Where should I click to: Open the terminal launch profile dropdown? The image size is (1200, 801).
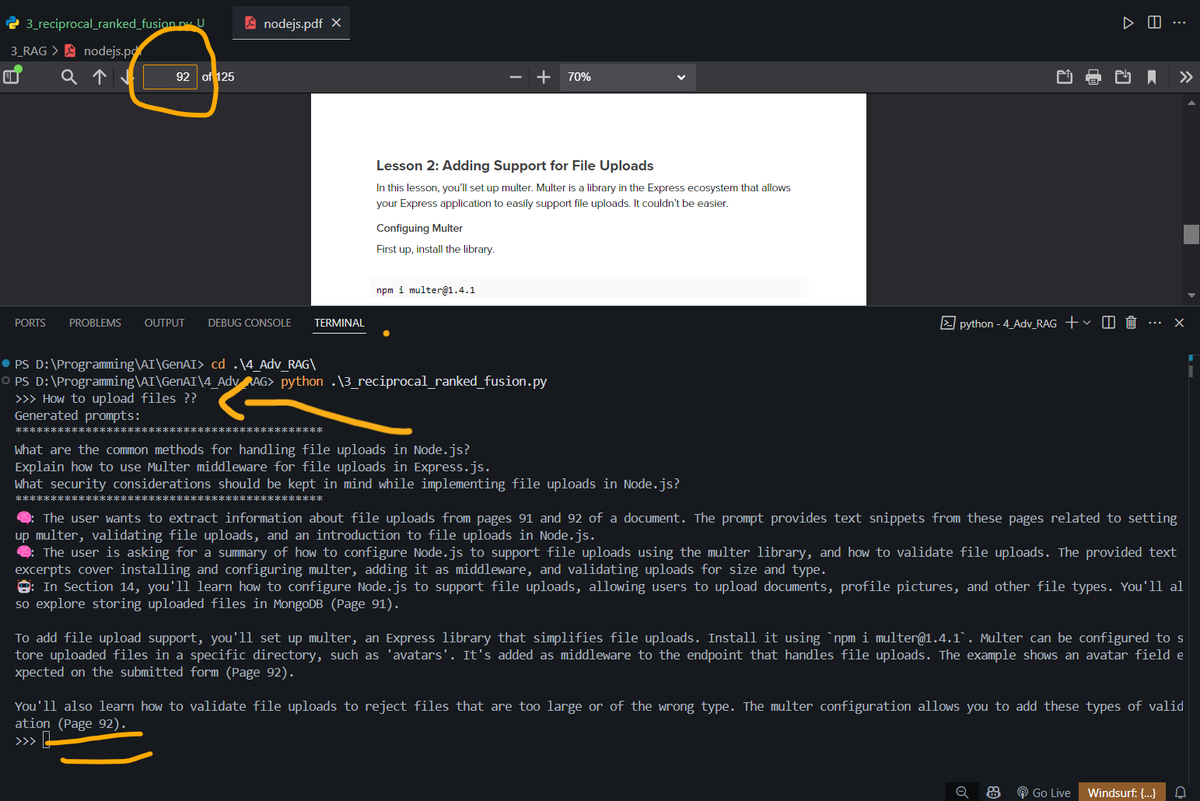(x=1086, y=323)
